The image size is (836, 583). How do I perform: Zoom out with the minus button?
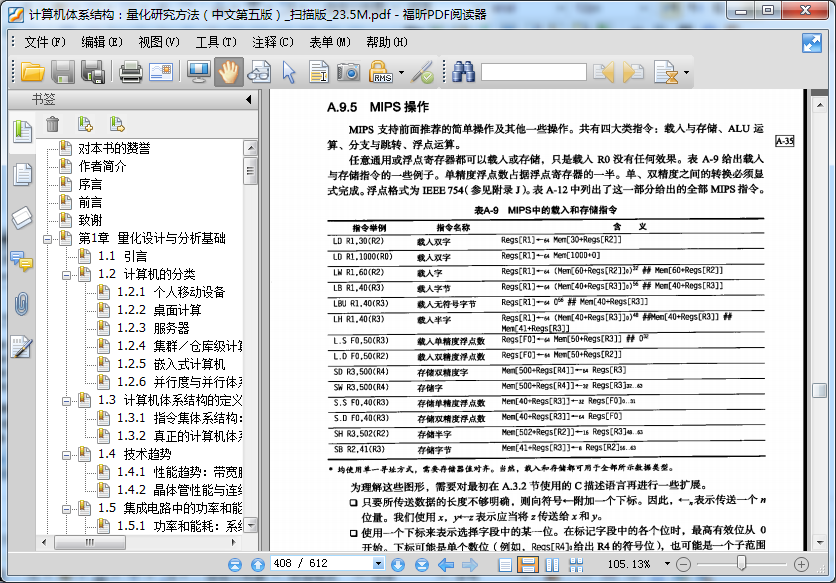coord(684,564)
